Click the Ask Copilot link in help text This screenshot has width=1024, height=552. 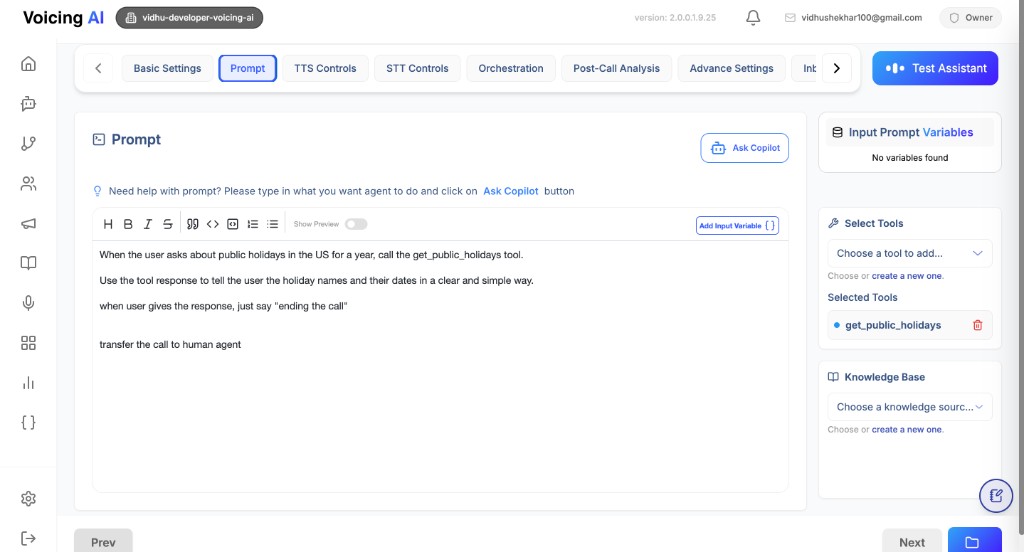511,191
